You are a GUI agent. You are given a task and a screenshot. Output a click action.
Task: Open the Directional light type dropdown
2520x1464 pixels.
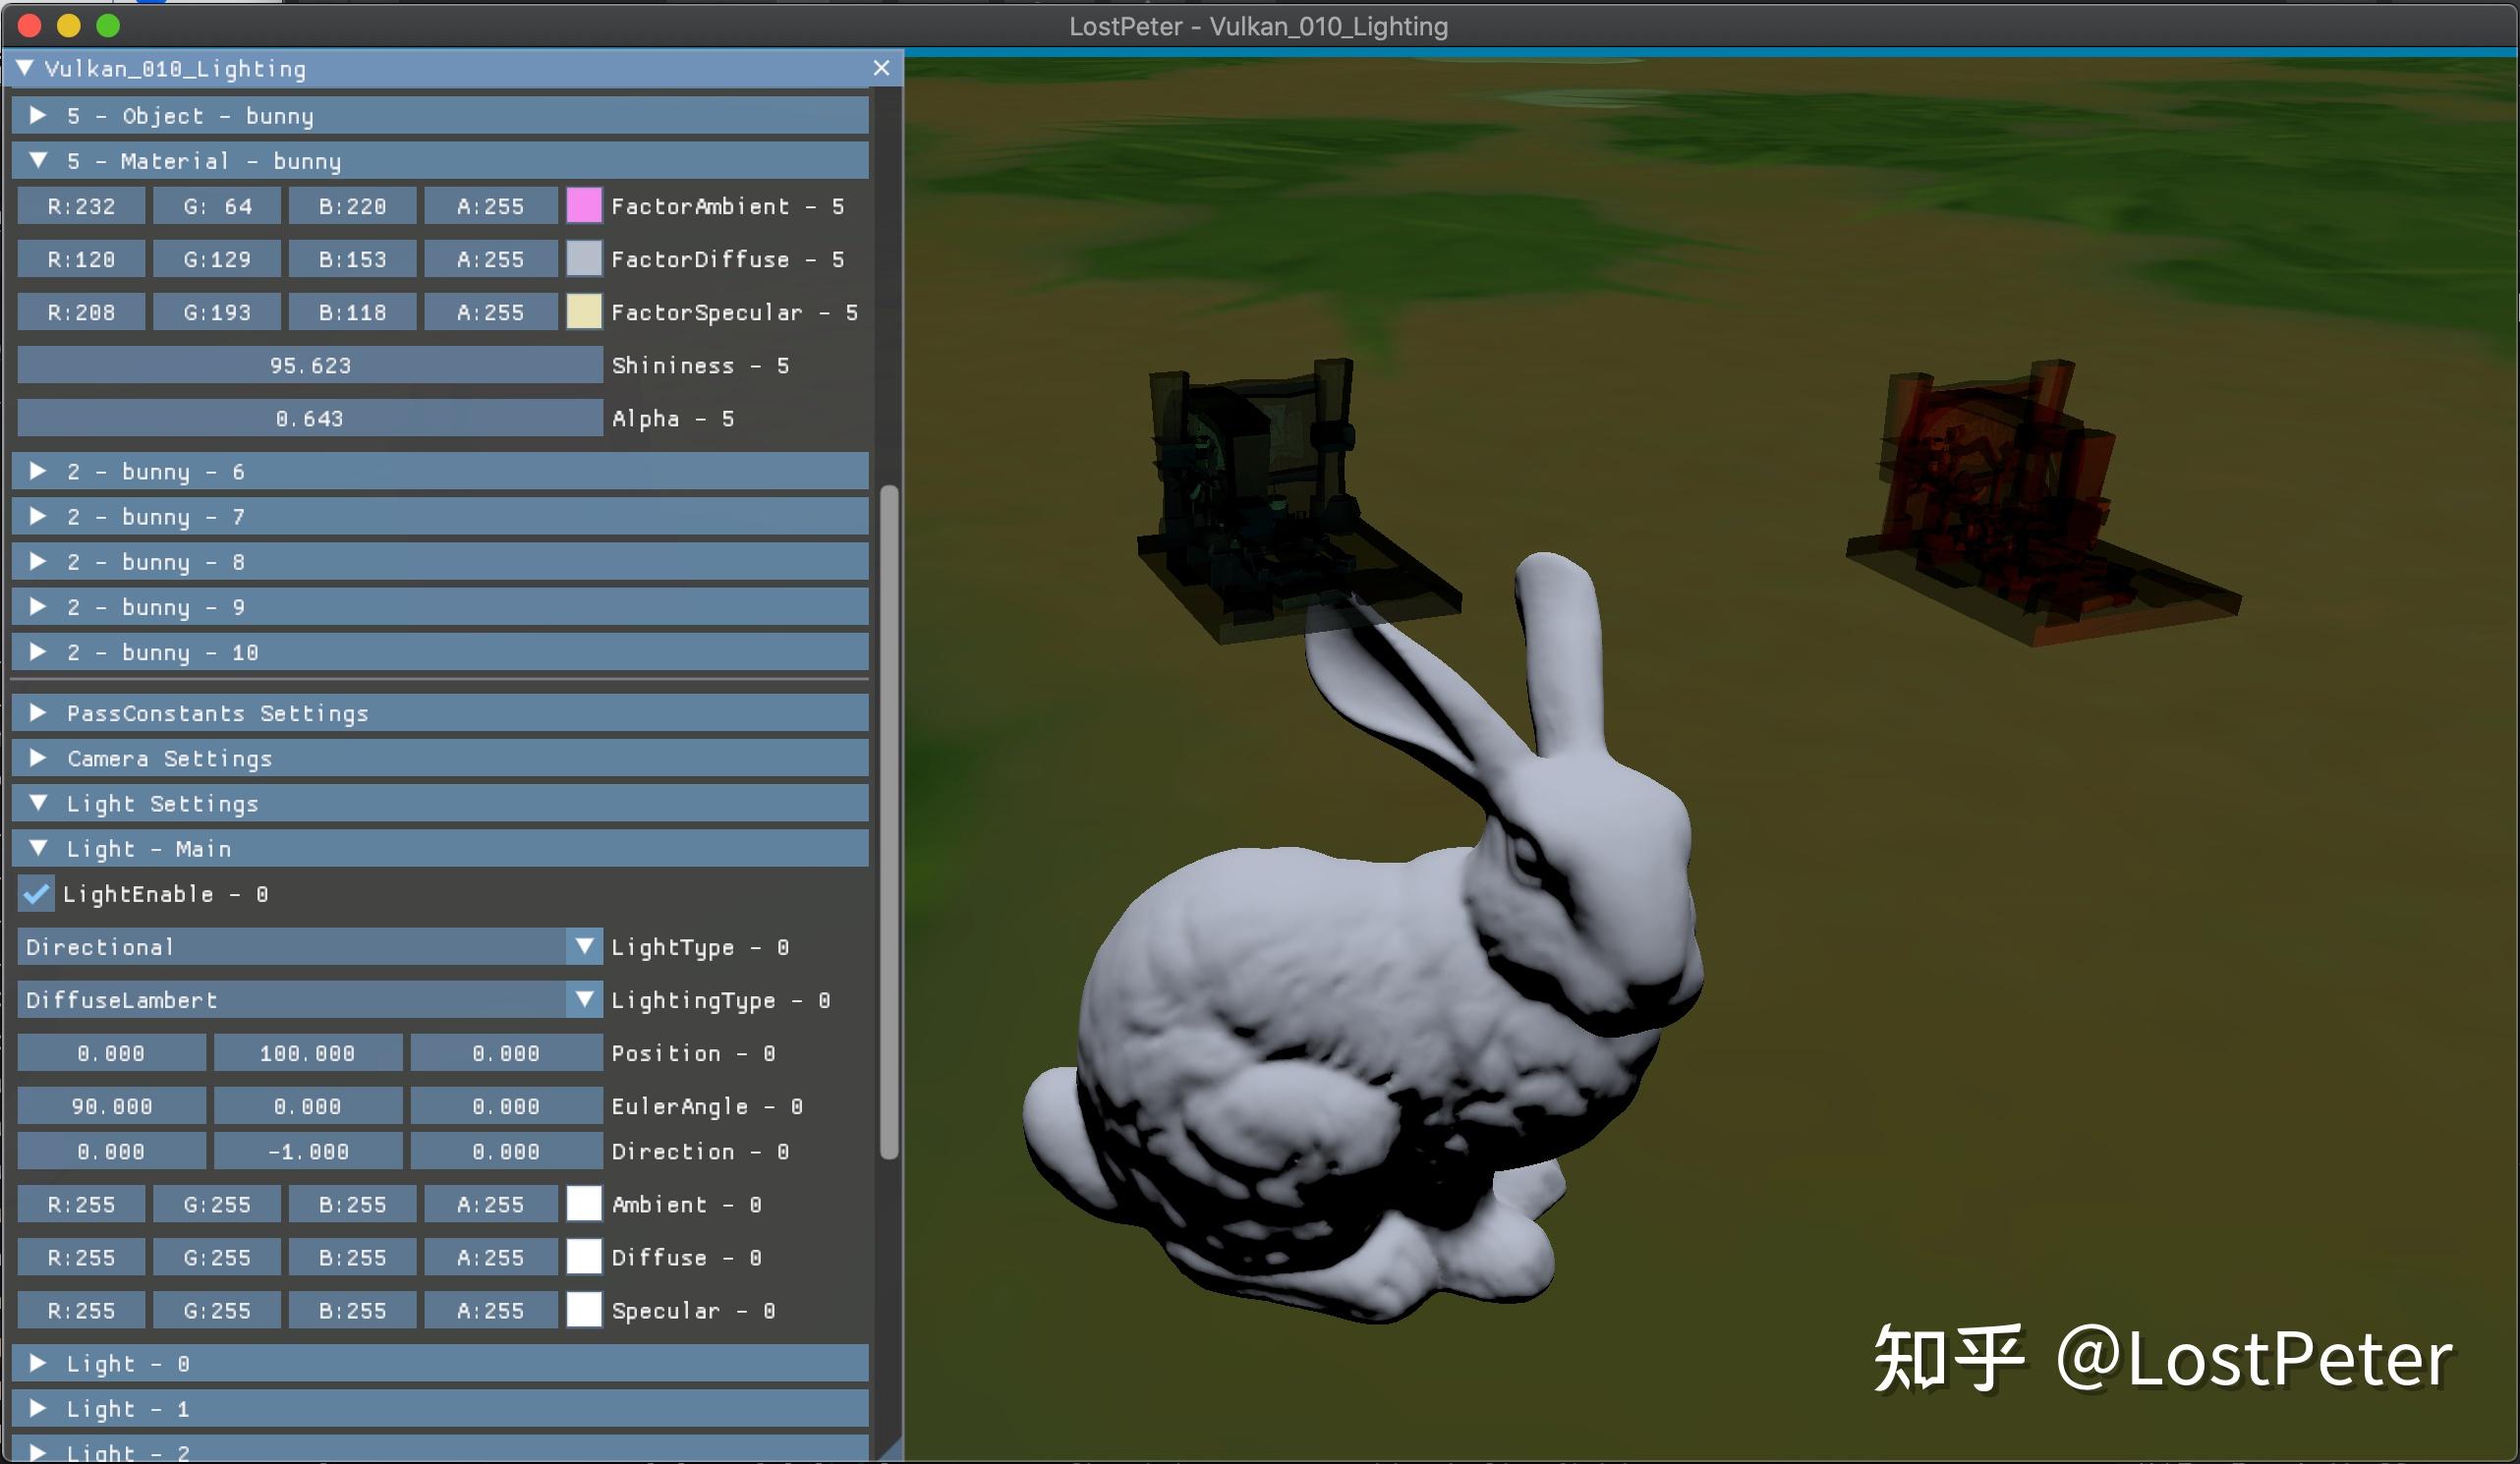click(300, 947)
